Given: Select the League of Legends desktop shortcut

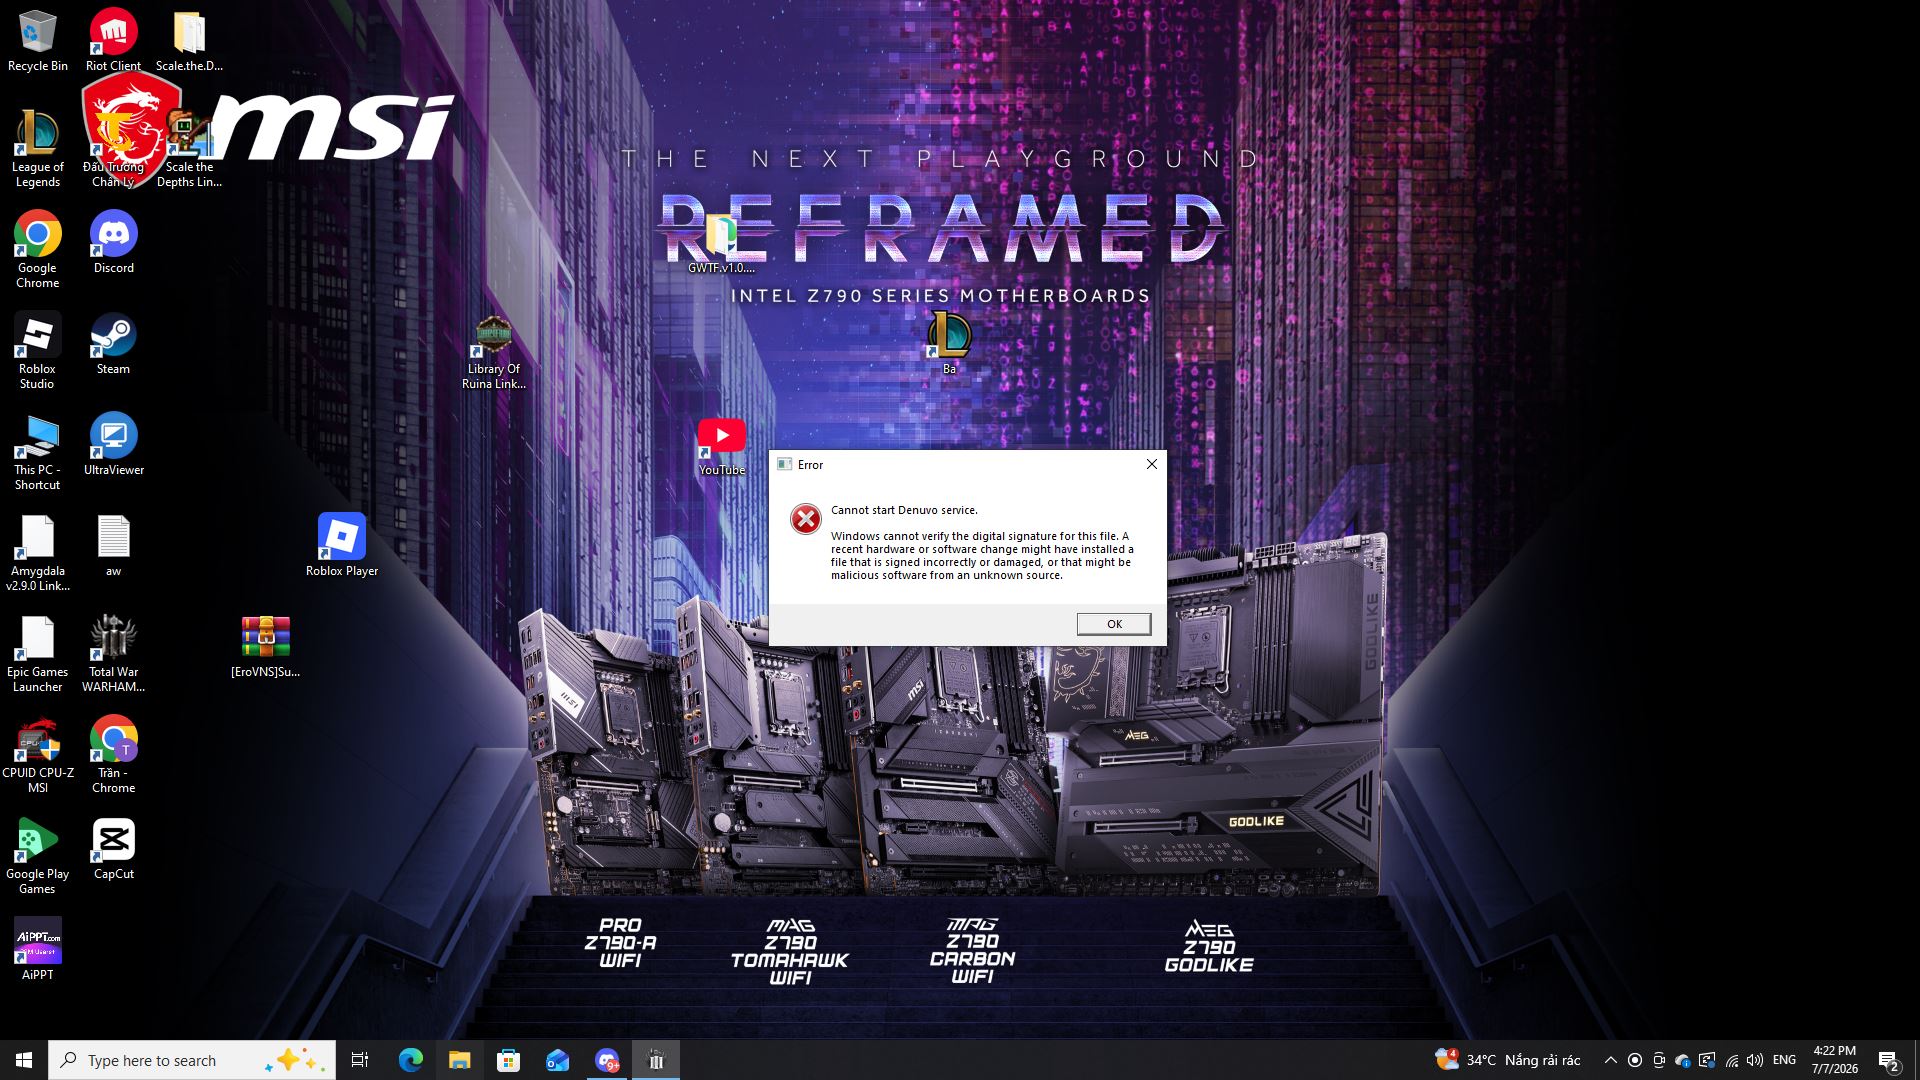Looking at the screenshot, I should coord(38,149).
